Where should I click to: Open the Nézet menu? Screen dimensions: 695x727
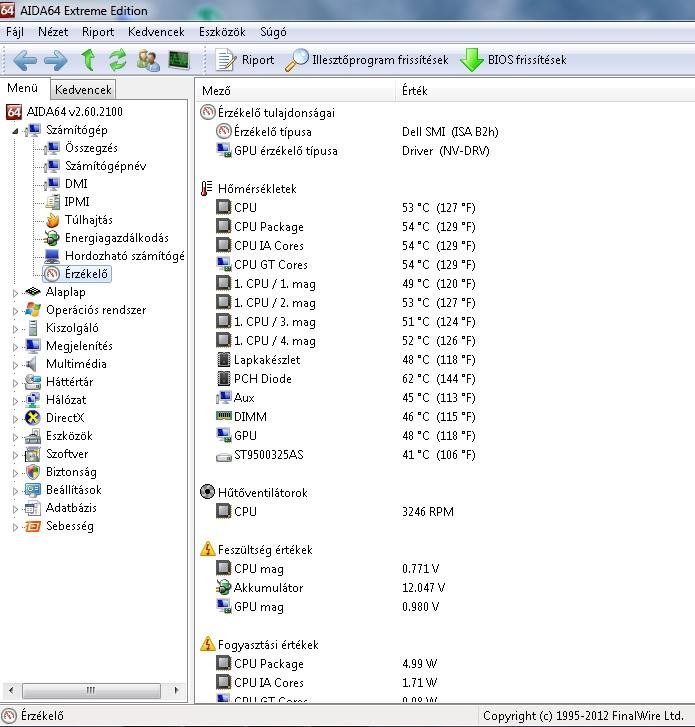pos(53,32)
